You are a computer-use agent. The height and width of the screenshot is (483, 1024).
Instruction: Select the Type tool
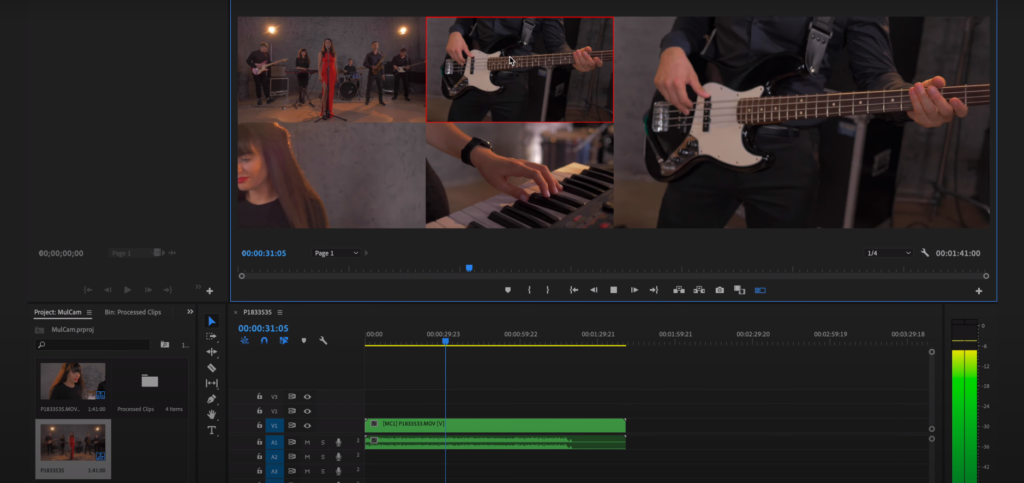point(211,430)
